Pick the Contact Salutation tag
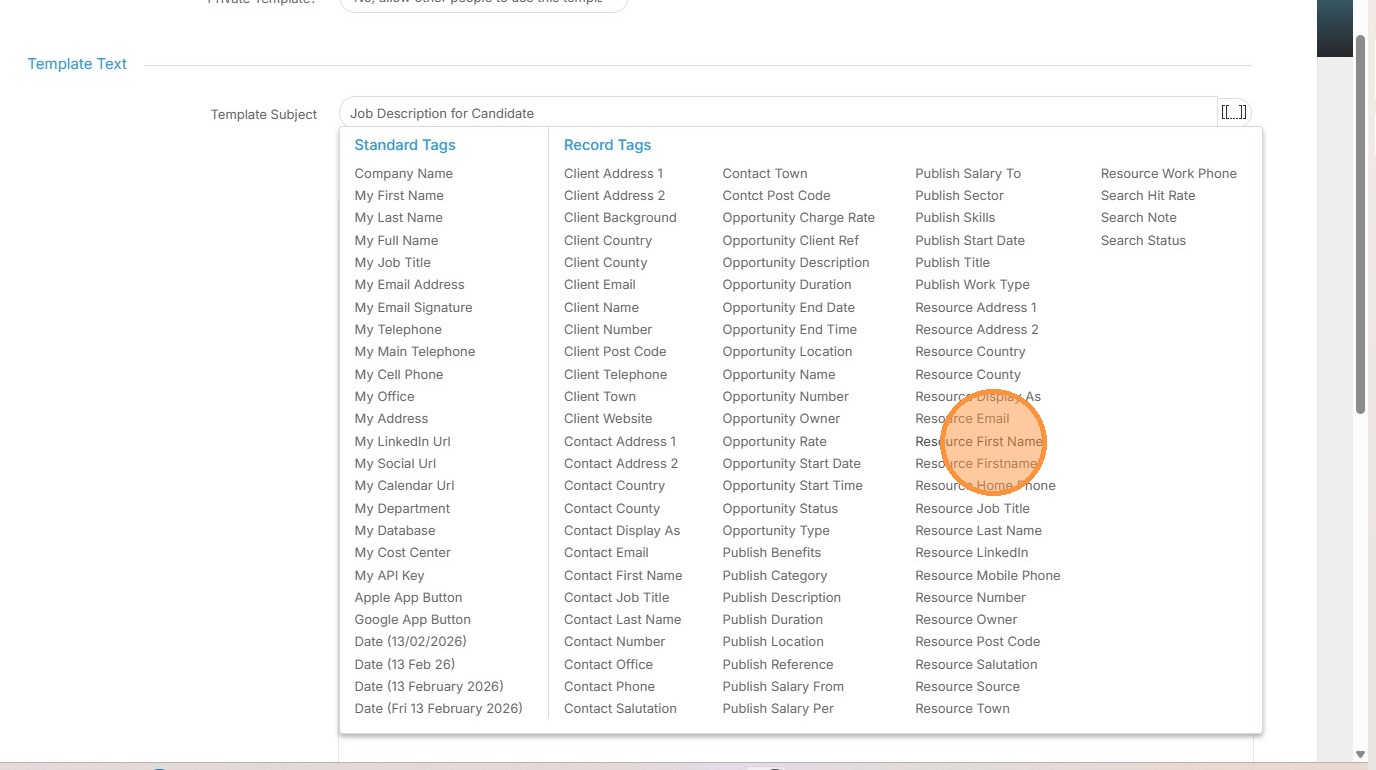 tap(621, 708)
